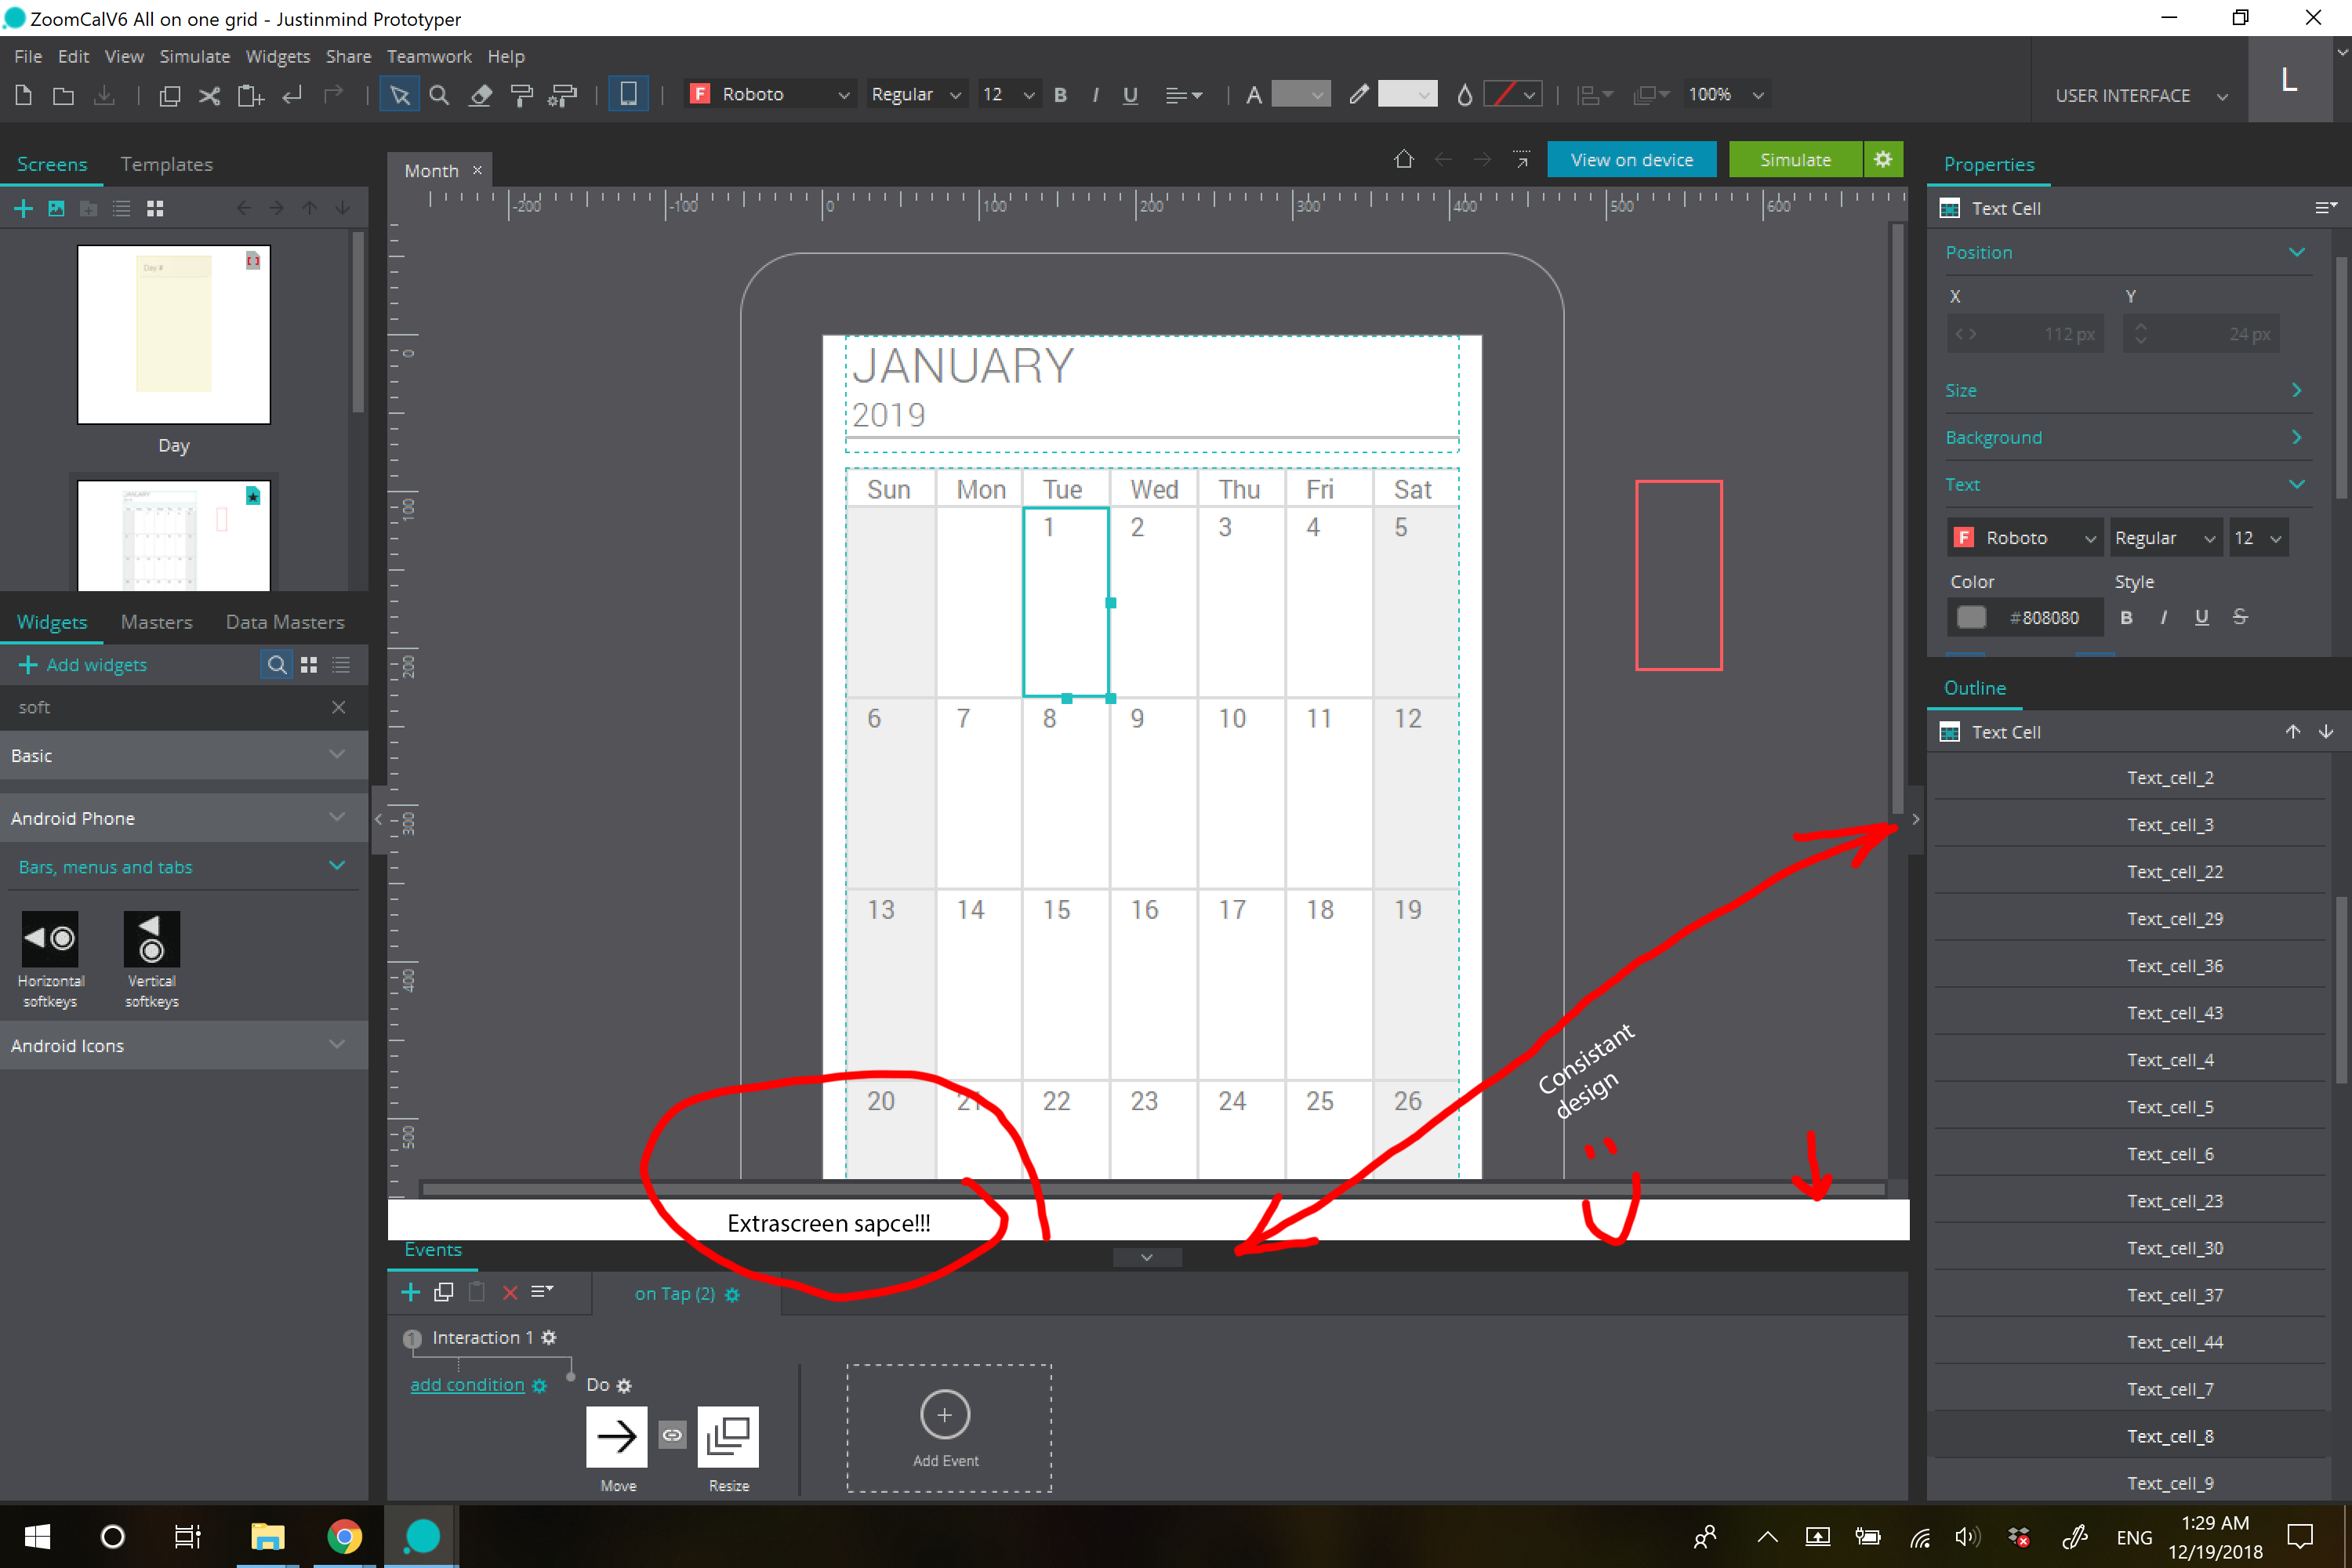Click the add condition link
Viewport: 2352px width, 1568px height.
point(467,1385)
